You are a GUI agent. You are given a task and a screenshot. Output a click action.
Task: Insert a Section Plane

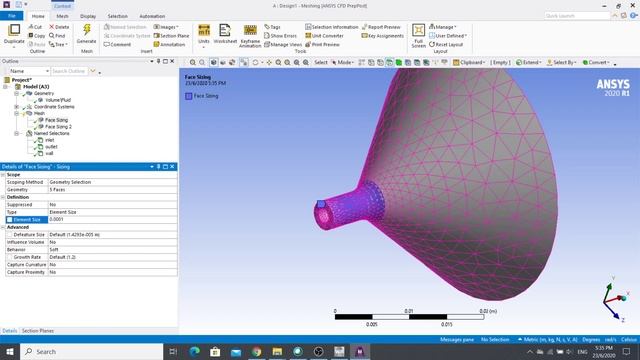[171, 36]
